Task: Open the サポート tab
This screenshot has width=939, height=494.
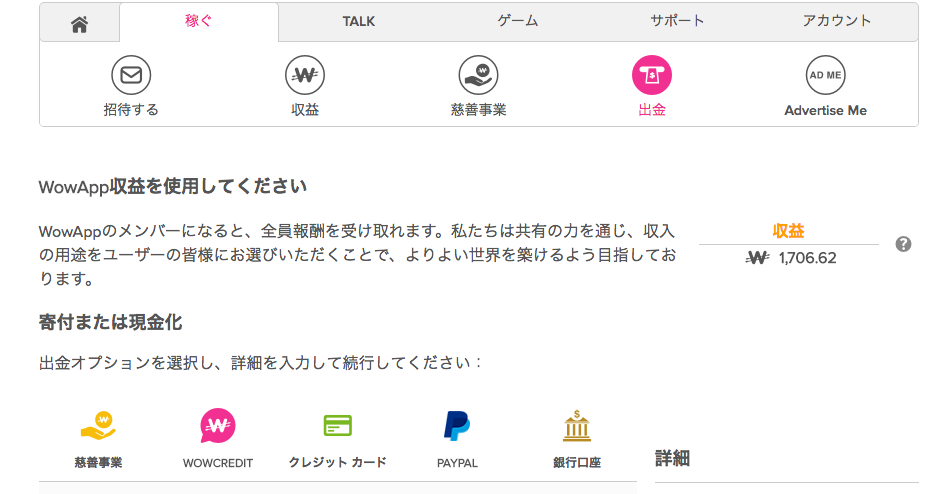Action: [x=677, y=21]
